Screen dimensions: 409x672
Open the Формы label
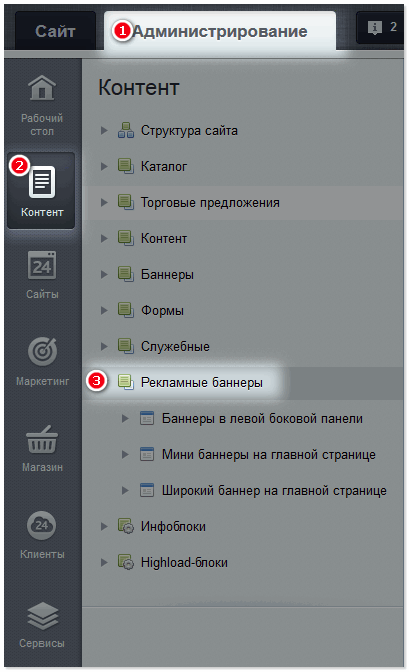pyautogui.click(x=162, y=311)
